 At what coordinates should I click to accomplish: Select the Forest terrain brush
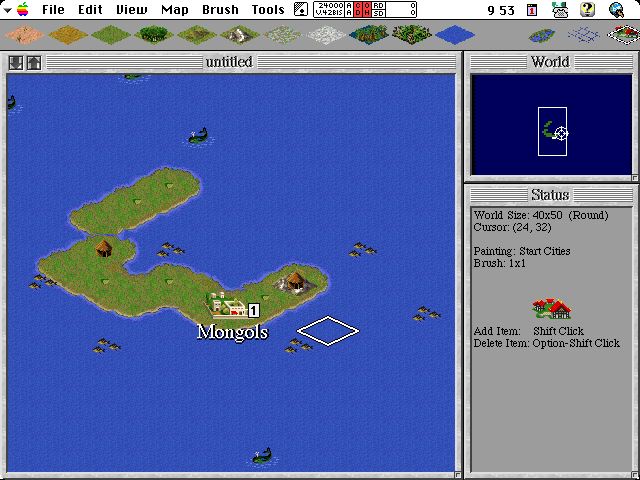point(153,34)
